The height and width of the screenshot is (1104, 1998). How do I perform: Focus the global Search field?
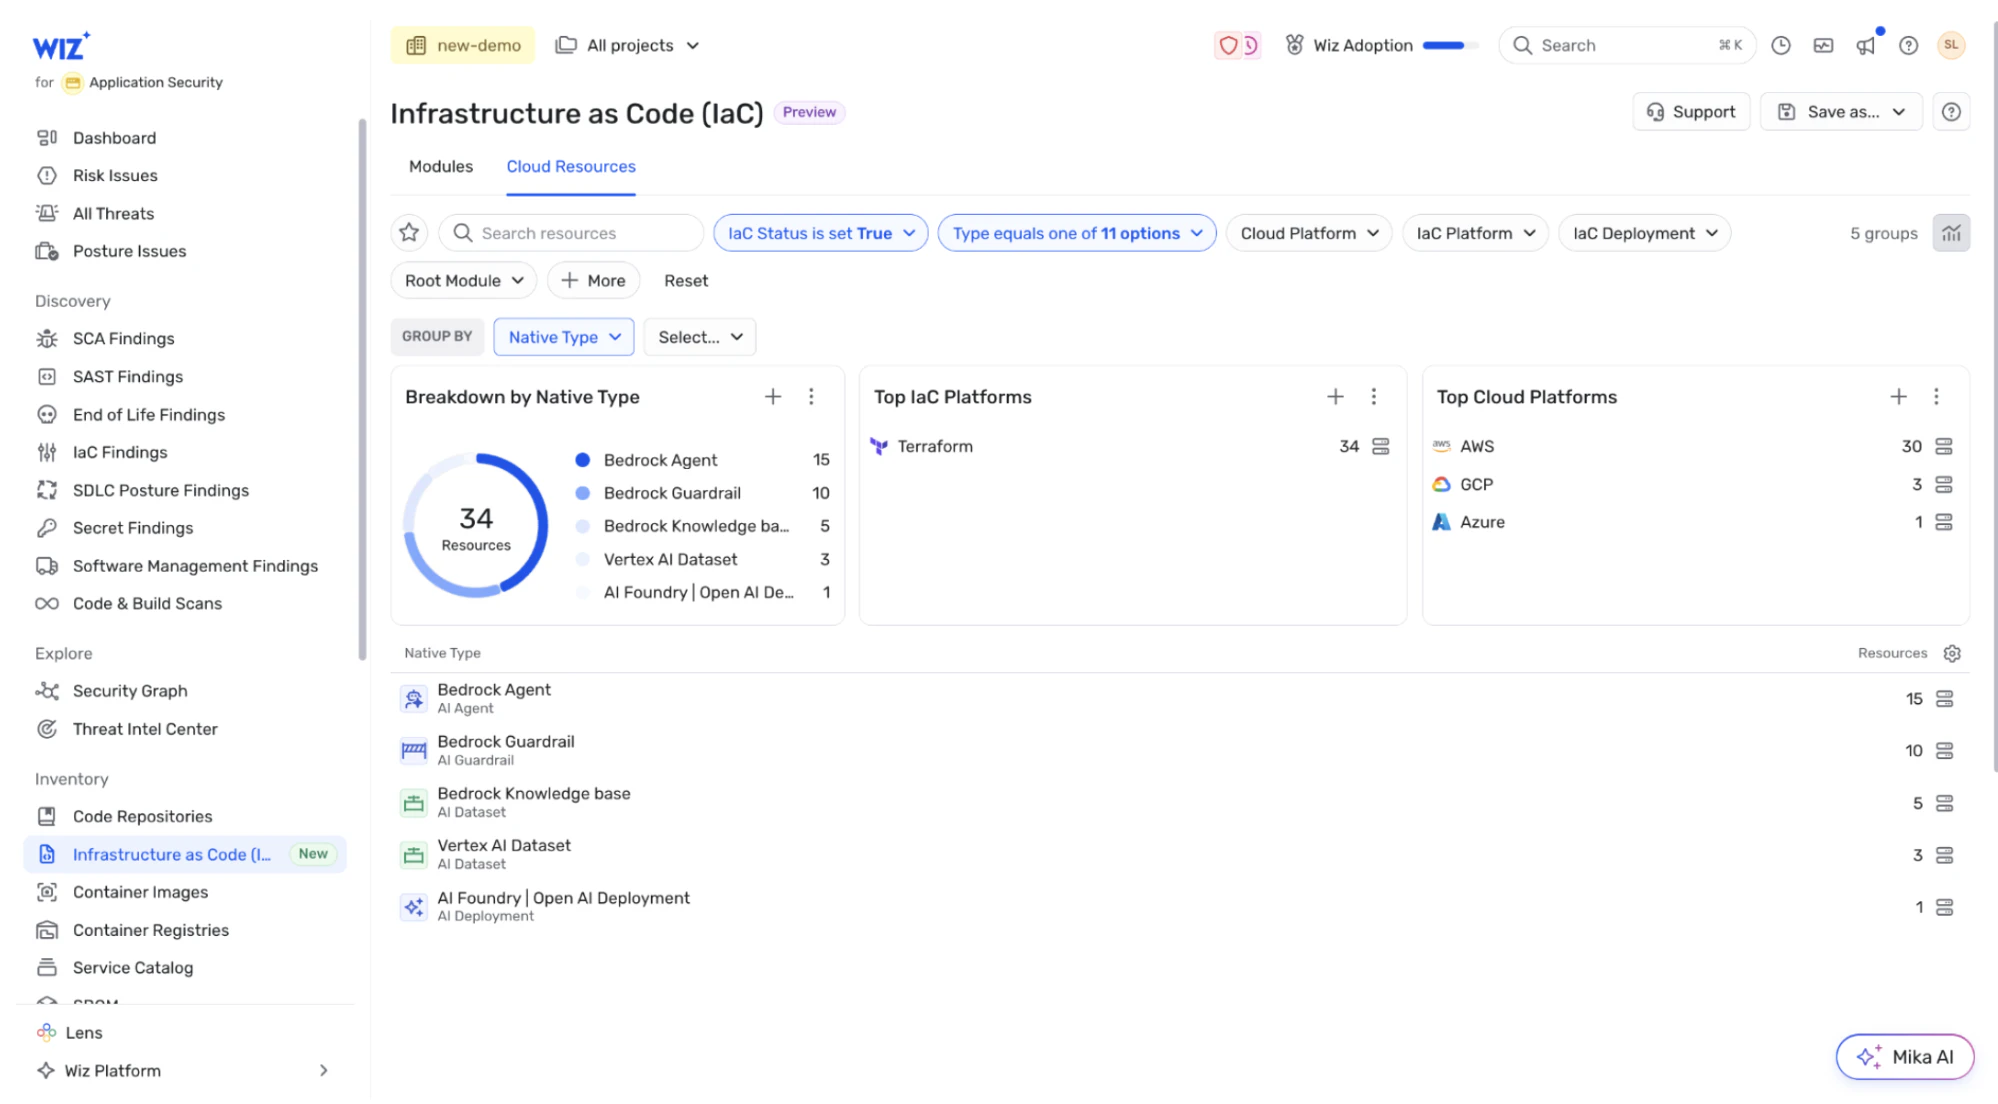(1627, 45)
